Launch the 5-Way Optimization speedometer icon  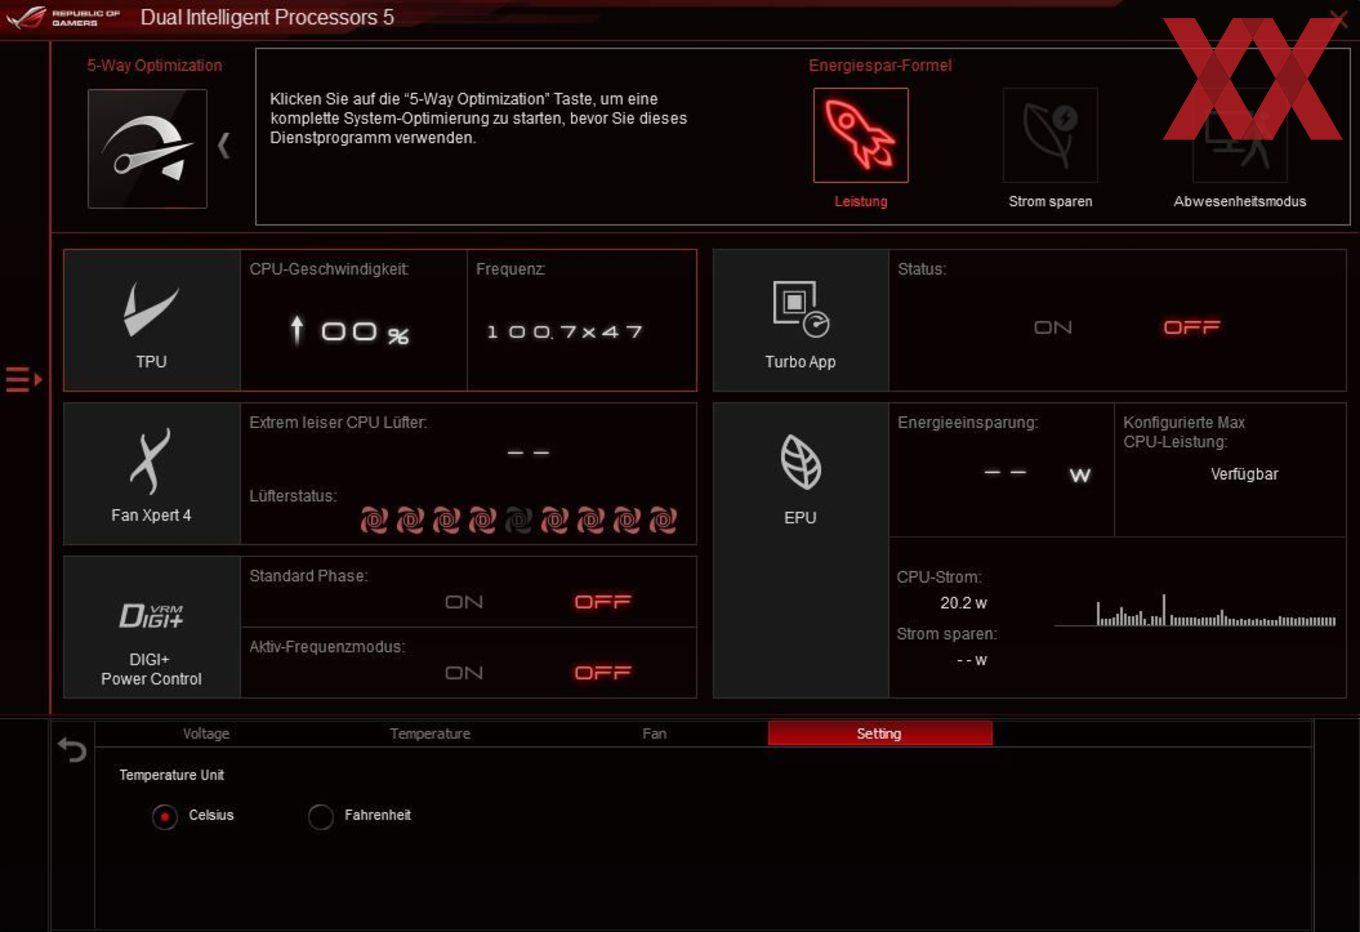tap(147, 148)
